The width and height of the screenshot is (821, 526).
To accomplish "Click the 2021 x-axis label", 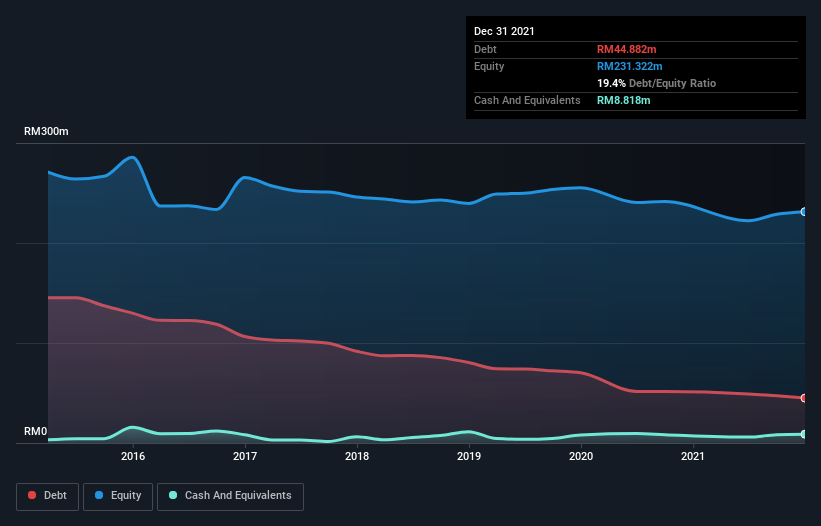I will click(693, 456).
